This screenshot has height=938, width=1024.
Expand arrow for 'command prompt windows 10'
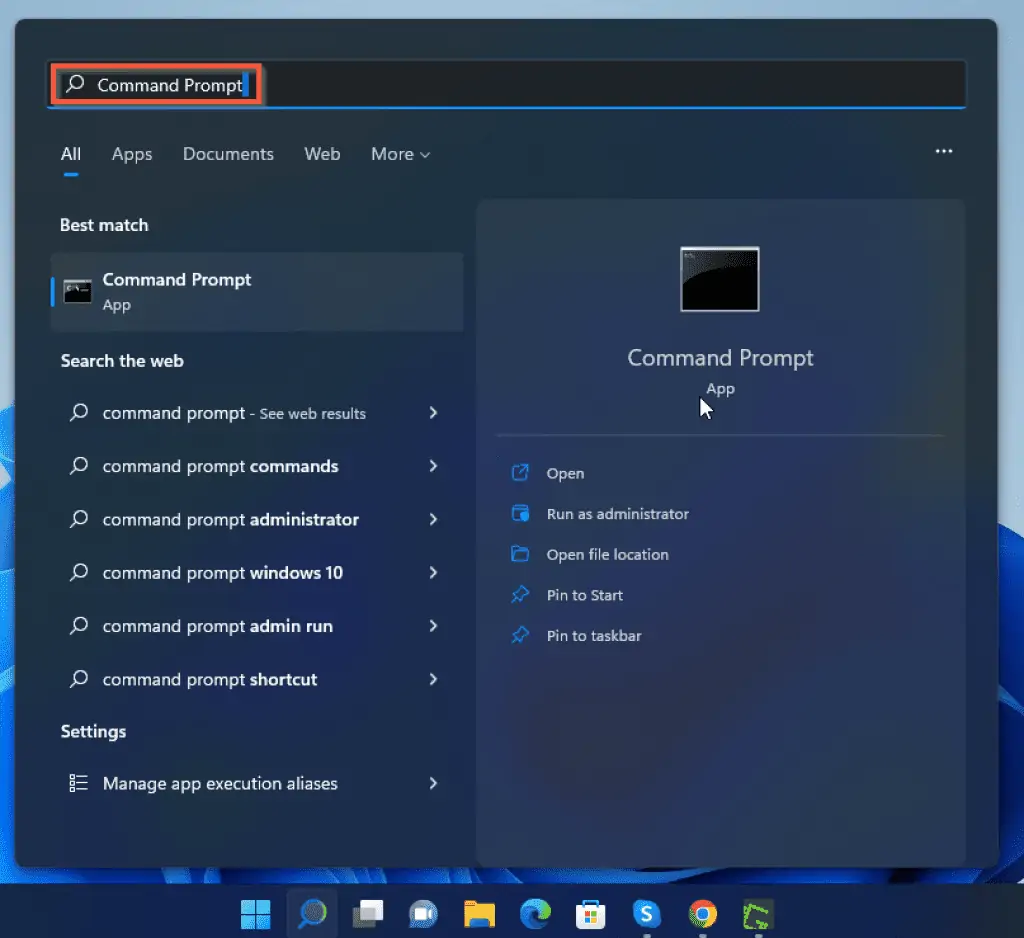[433, 573]
